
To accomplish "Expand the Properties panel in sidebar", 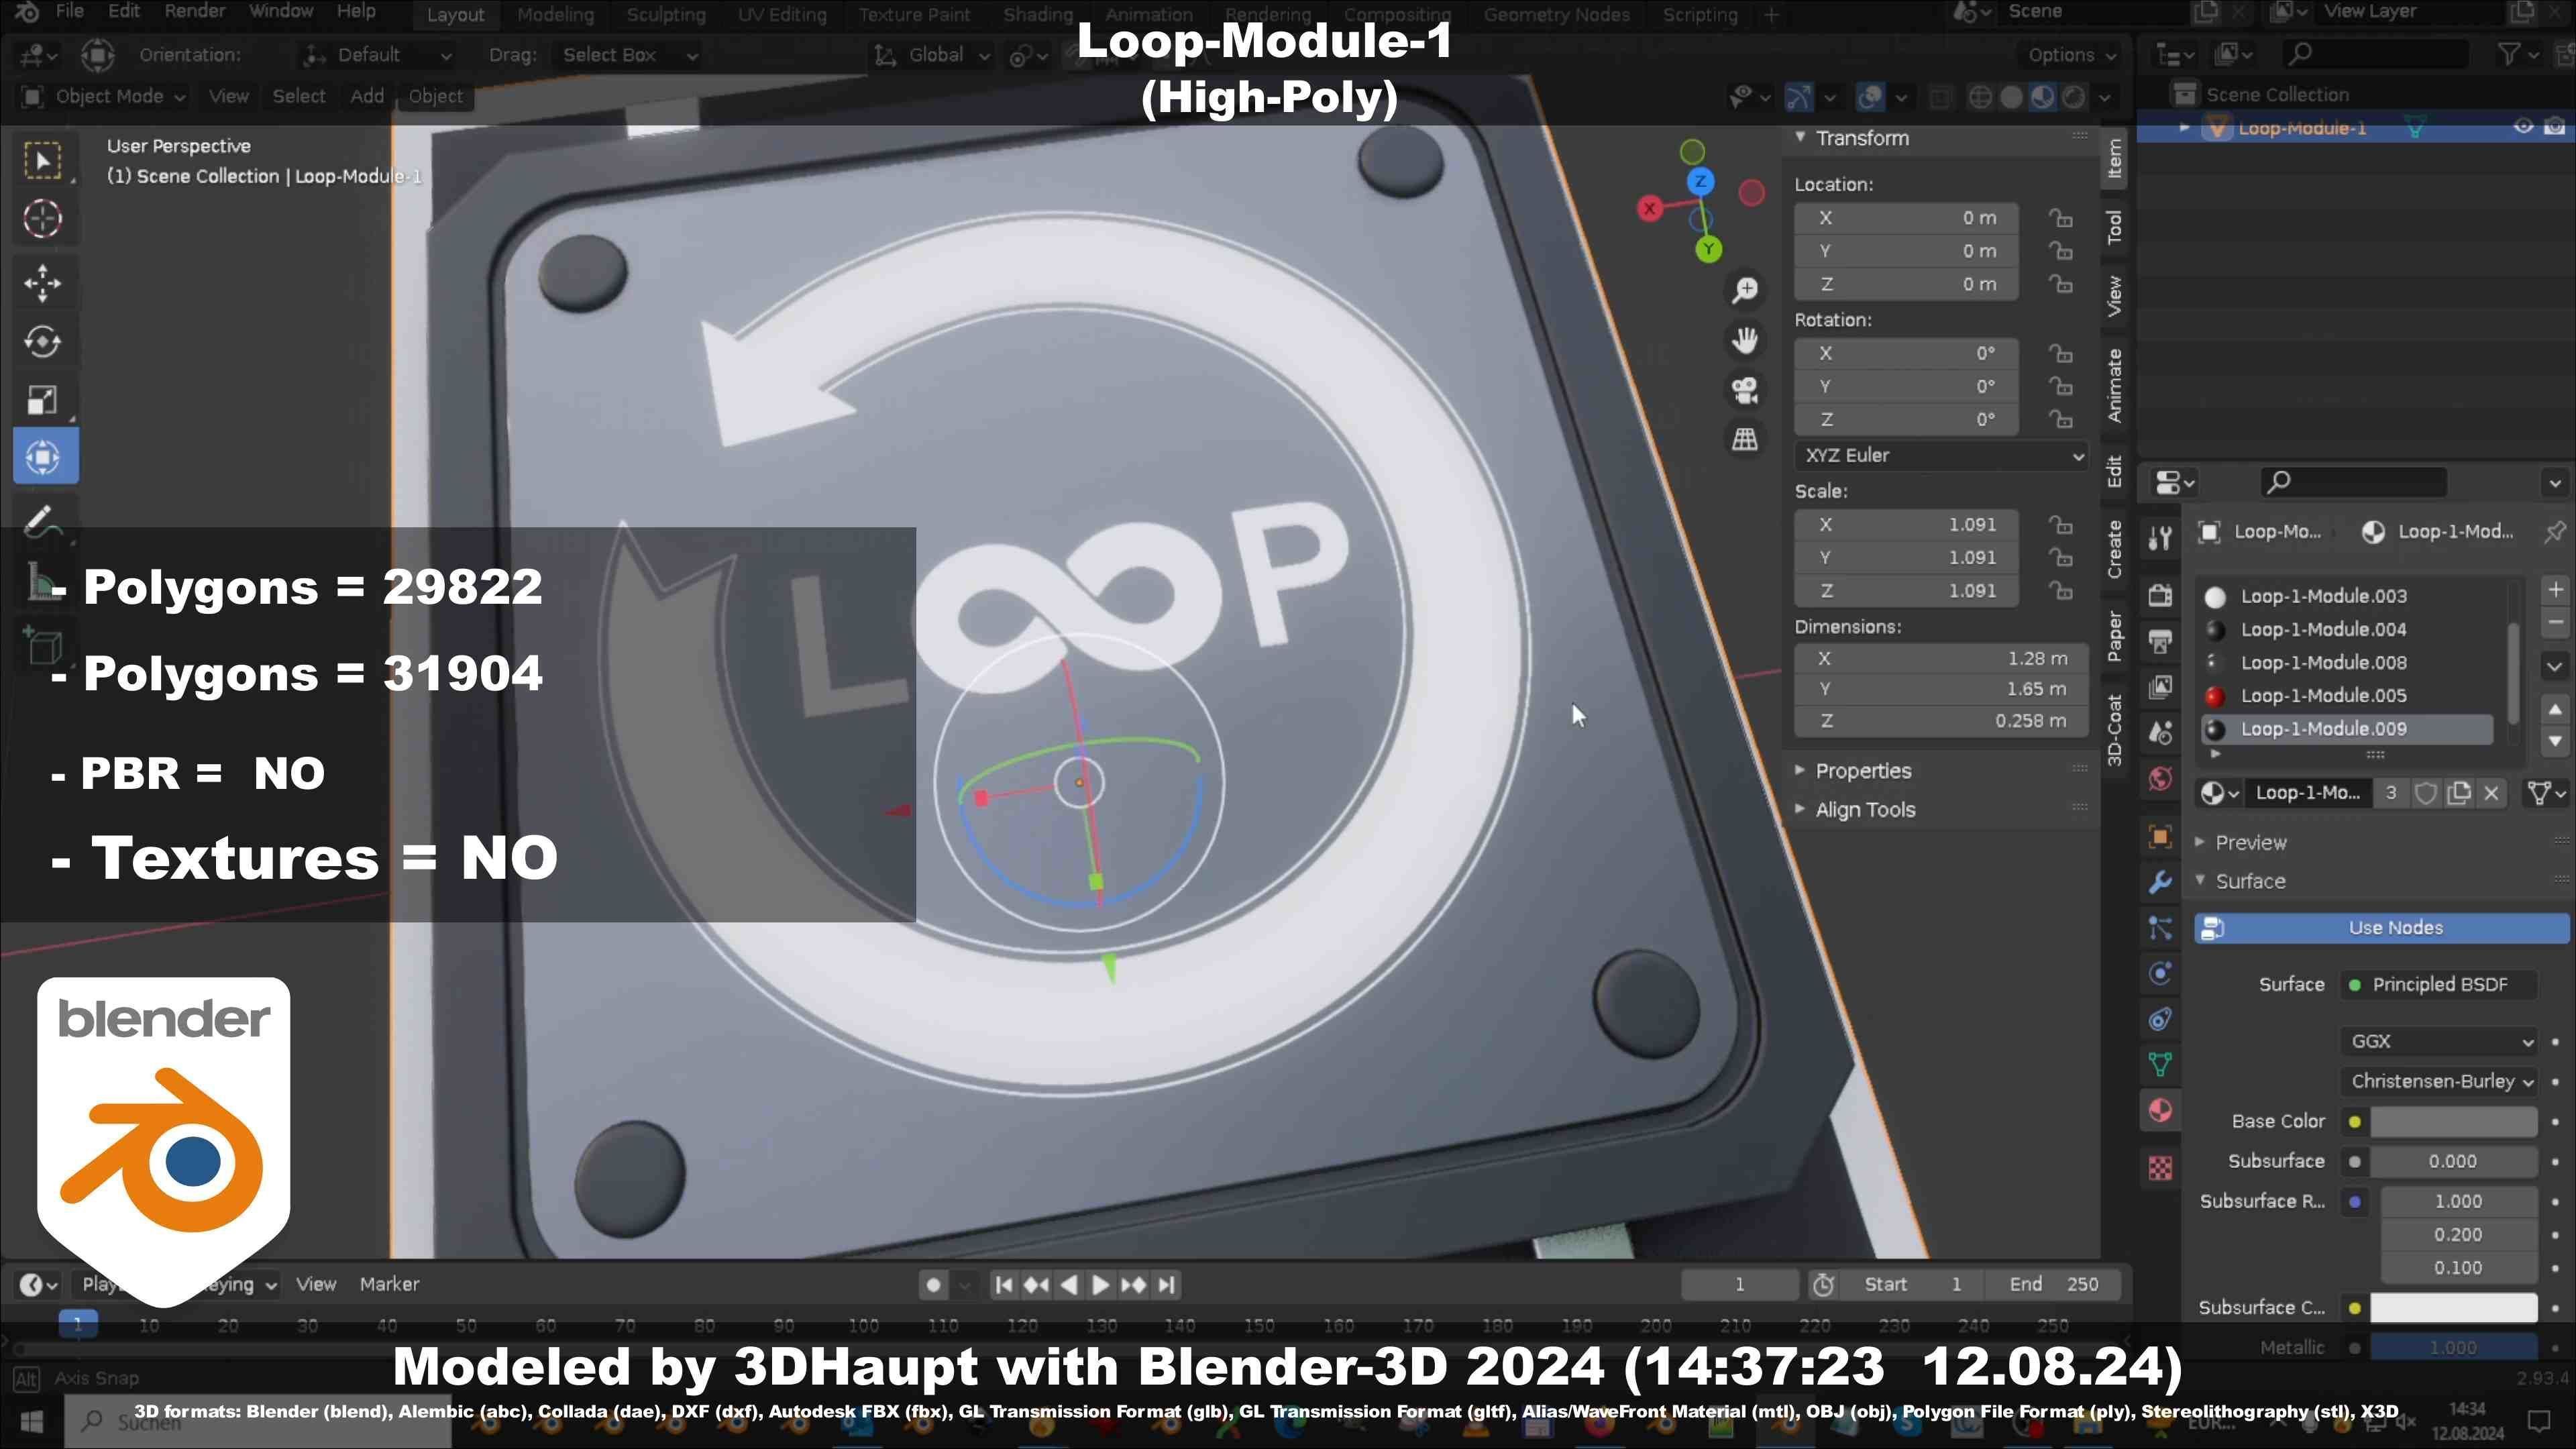I will point(1863,771).
